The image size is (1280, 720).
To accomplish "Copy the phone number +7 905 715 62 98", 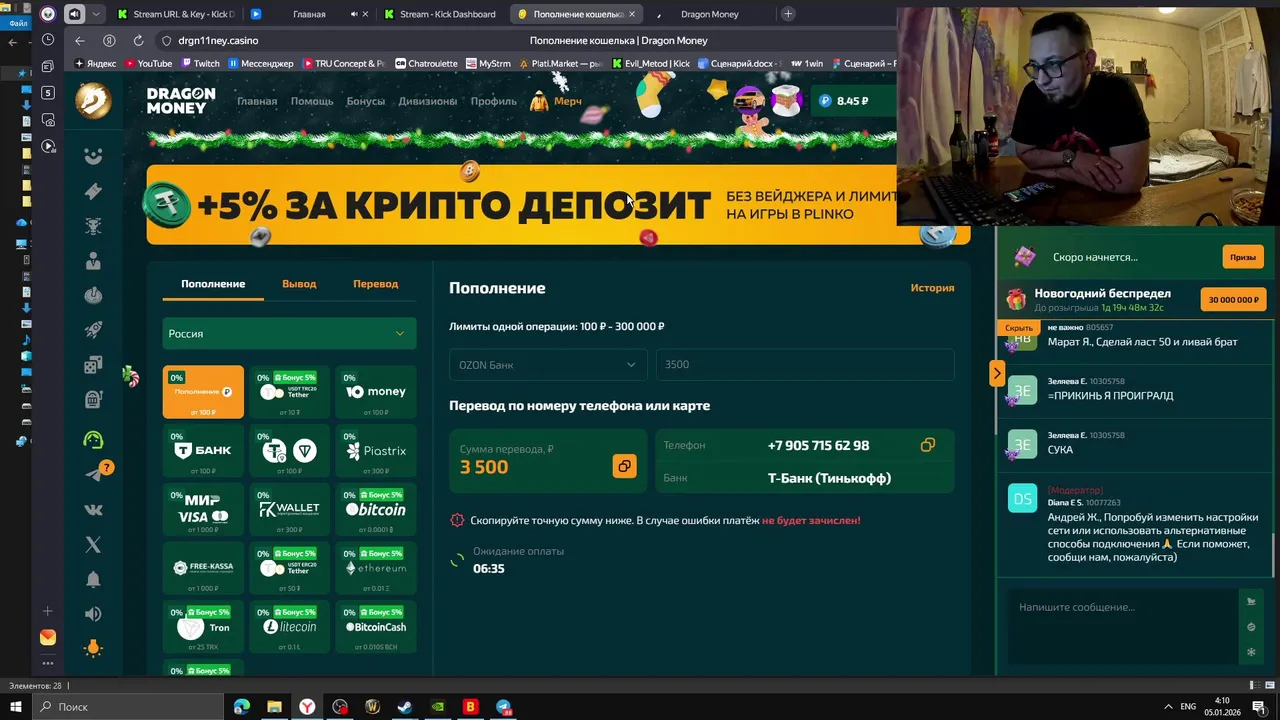I will [928, 445].
